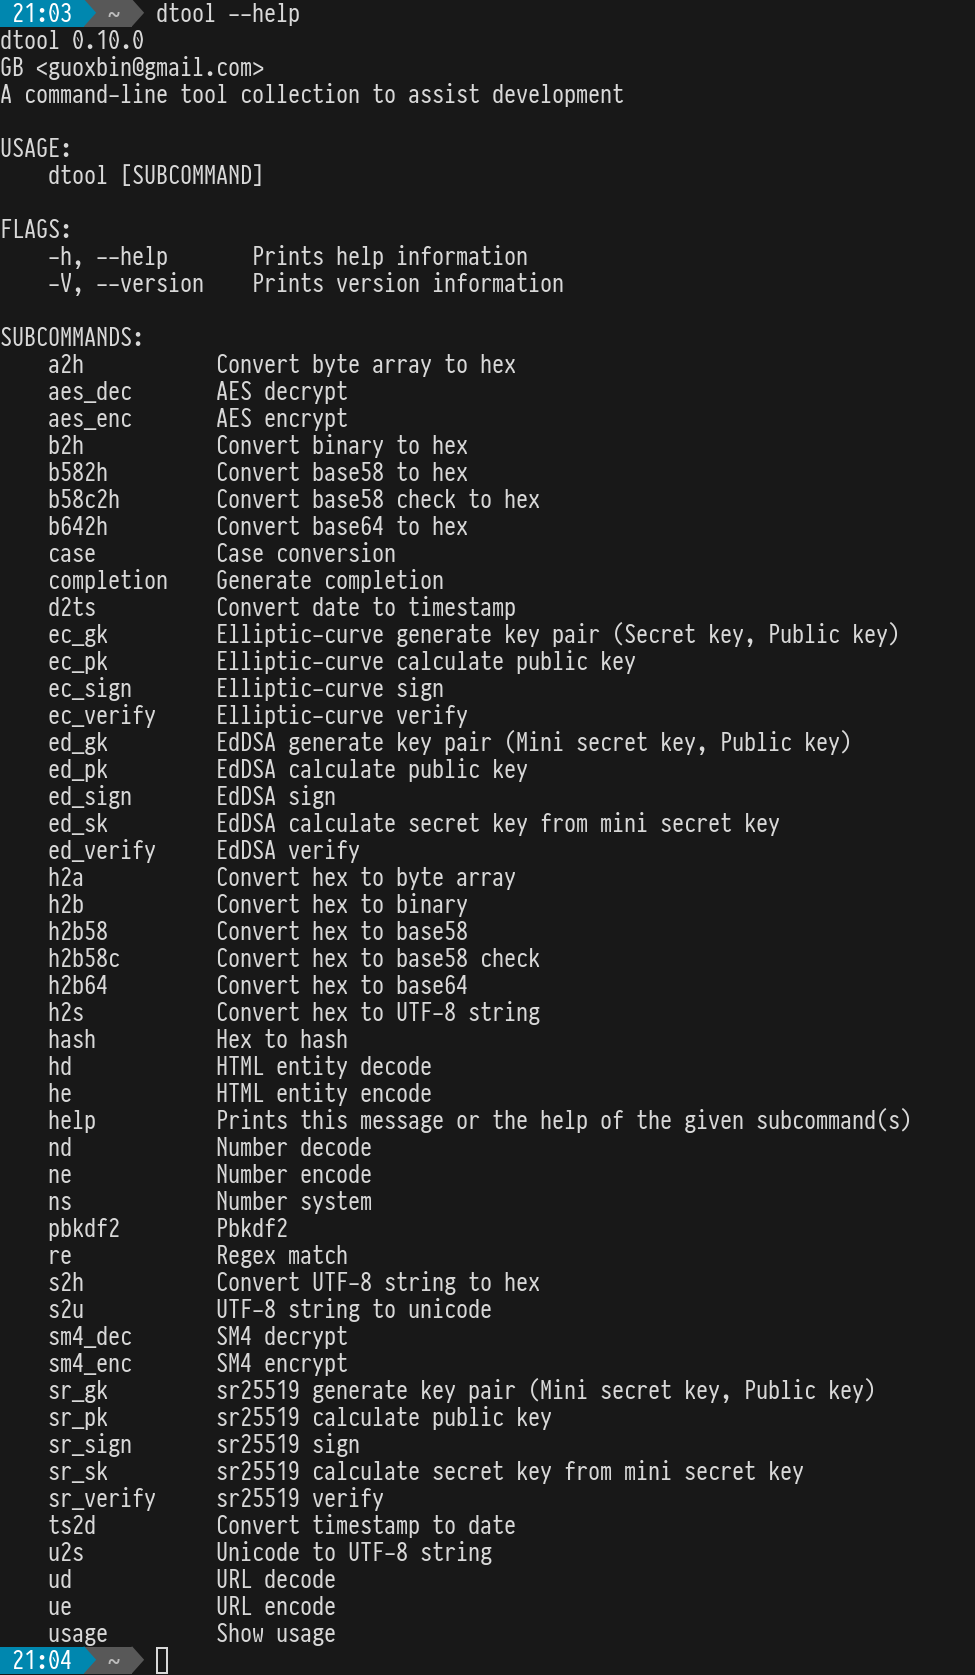Click the completion subcommand name
Screen dimensions: 975x1675
pyautogui.click(x=108, y=581)
